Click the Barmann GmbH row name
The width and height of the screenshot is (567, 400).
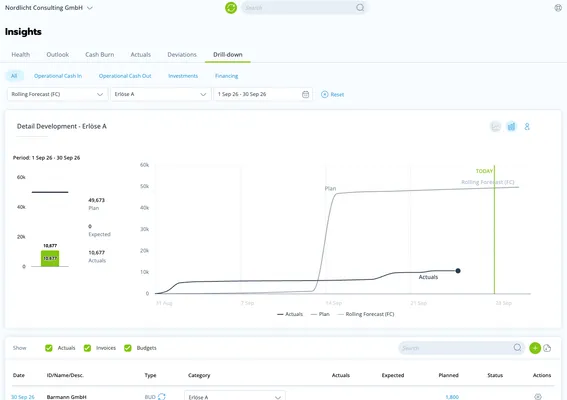click(x=67, y=397)
